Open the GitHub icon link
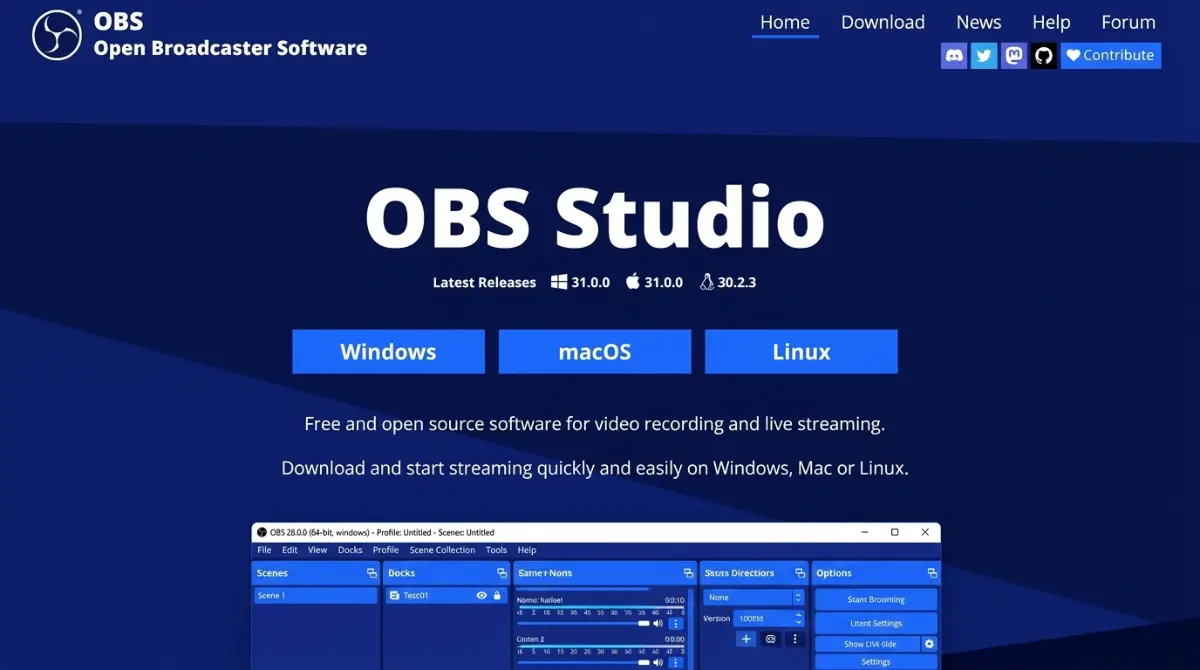This screenshot has height=670, width=1200. coord(1044,55)
